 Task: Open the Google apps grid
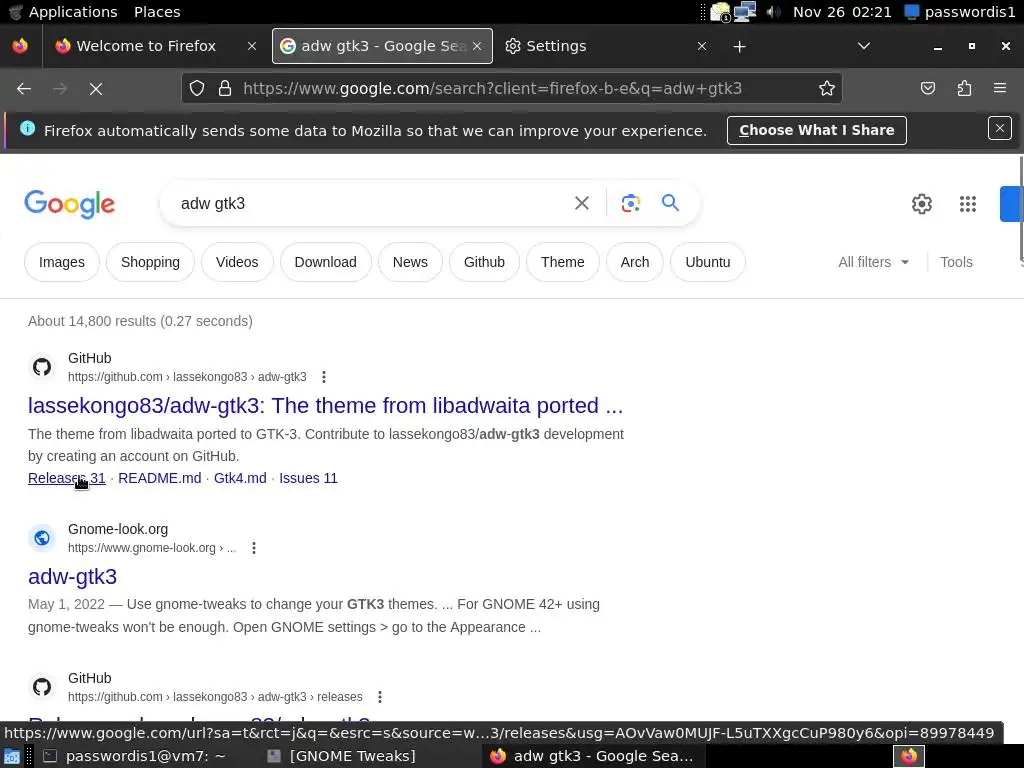tap(967, 204)
